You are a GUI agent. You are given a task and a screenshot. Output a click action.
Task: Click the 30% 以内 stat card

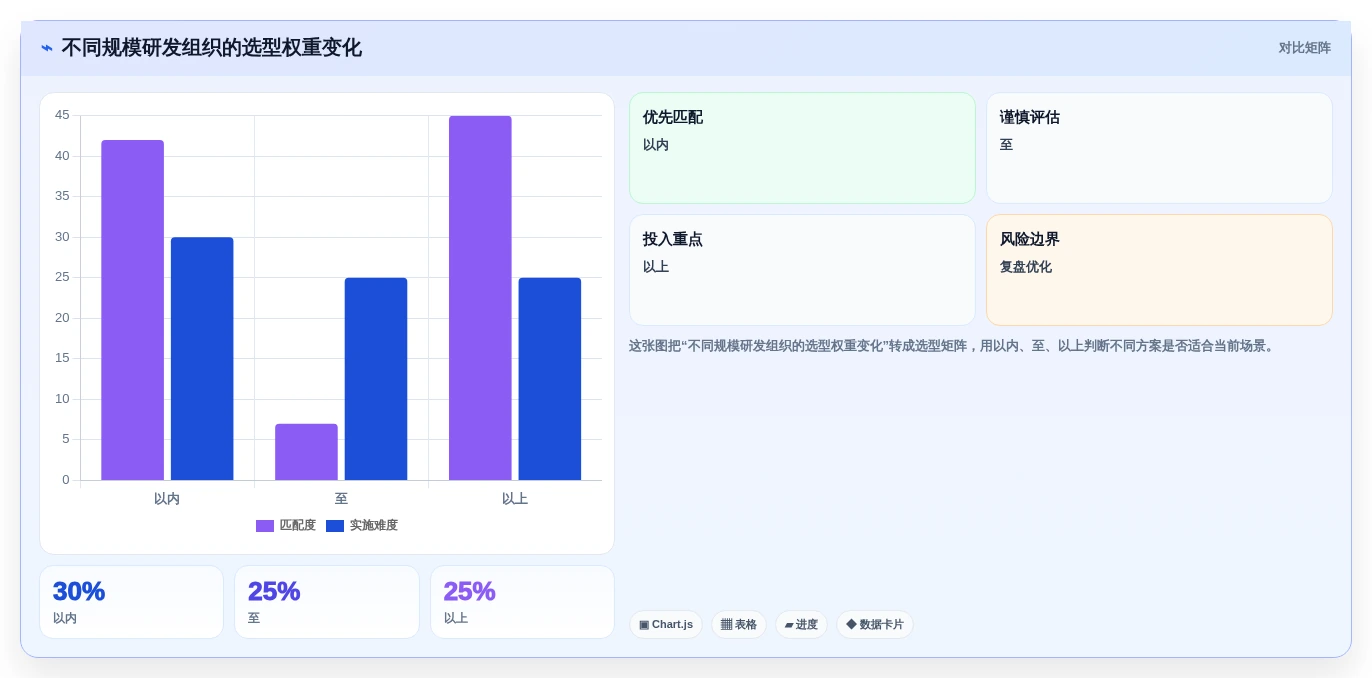click(x=131, y=602)
